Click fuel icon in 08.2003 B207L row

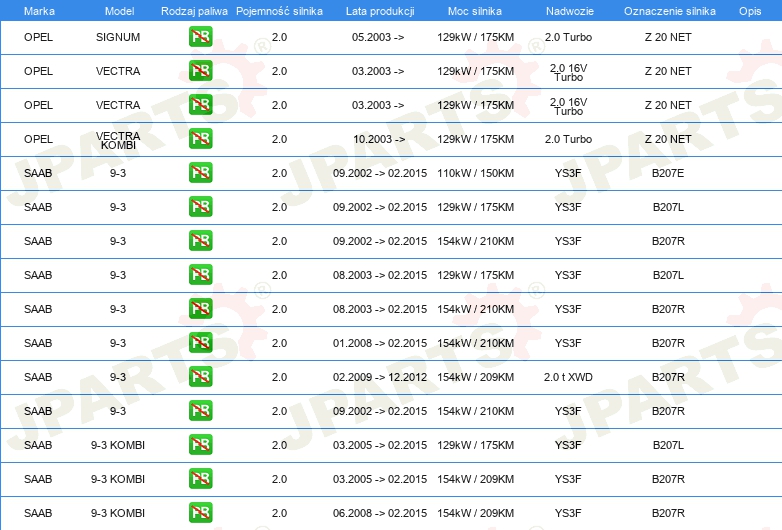pyautogui.click(x=200, y=275)
